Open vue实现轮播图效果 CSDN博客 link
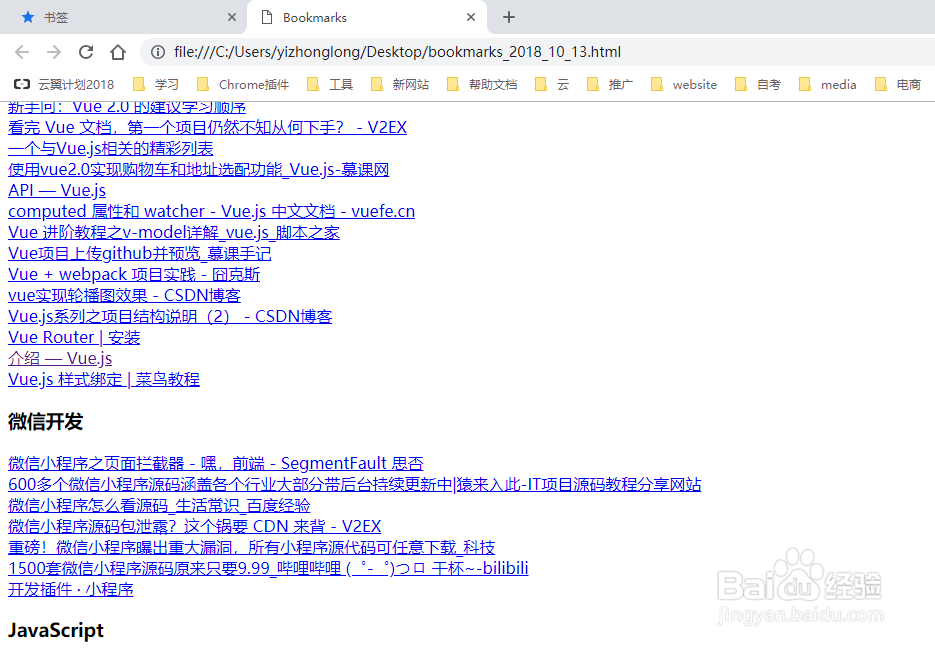Image resolution: width=935 pixels, height=648 pixels. click(x=125, y=295)
